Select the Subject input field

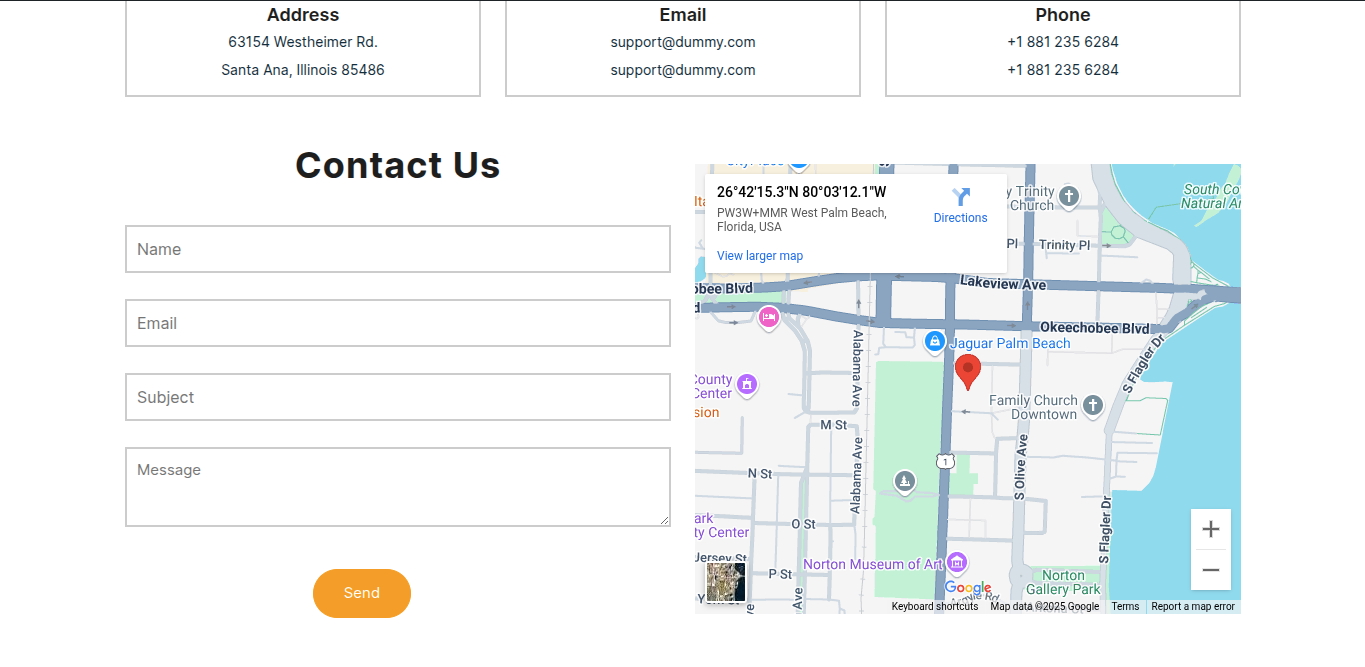(397, 397)
